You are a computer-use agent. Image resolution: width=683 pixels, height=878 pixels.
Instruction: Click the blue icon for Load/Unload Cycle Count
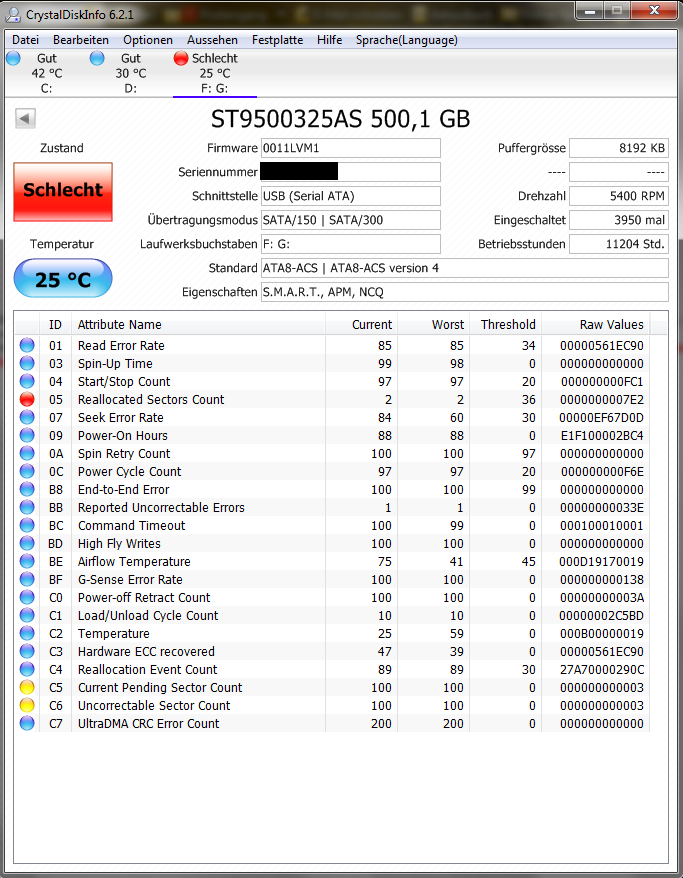(x=27, y=615)
